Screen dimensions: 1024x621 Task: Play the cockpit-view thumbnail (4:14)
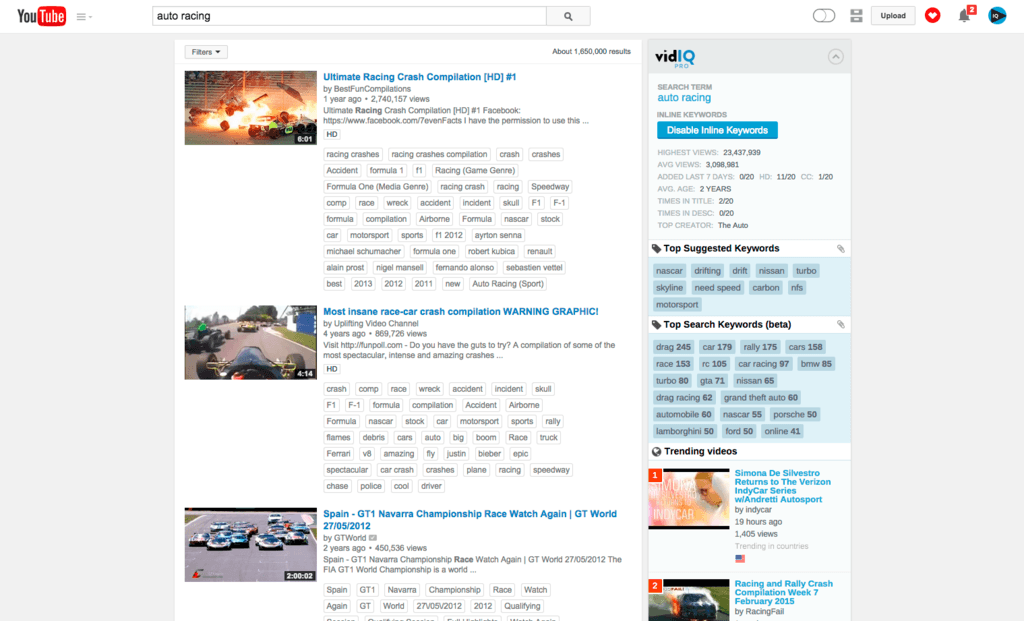pos(251,342)
